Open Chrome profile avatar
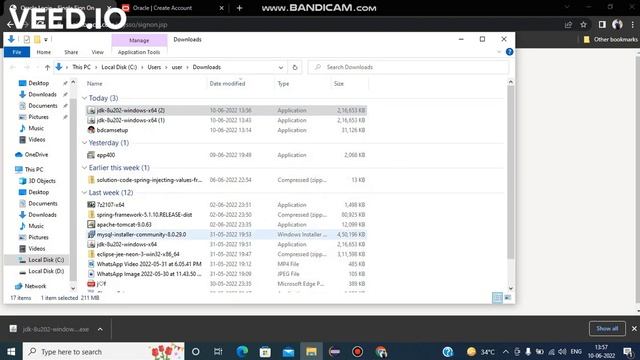This screenshot has height=360, width=640. (617, 25)
